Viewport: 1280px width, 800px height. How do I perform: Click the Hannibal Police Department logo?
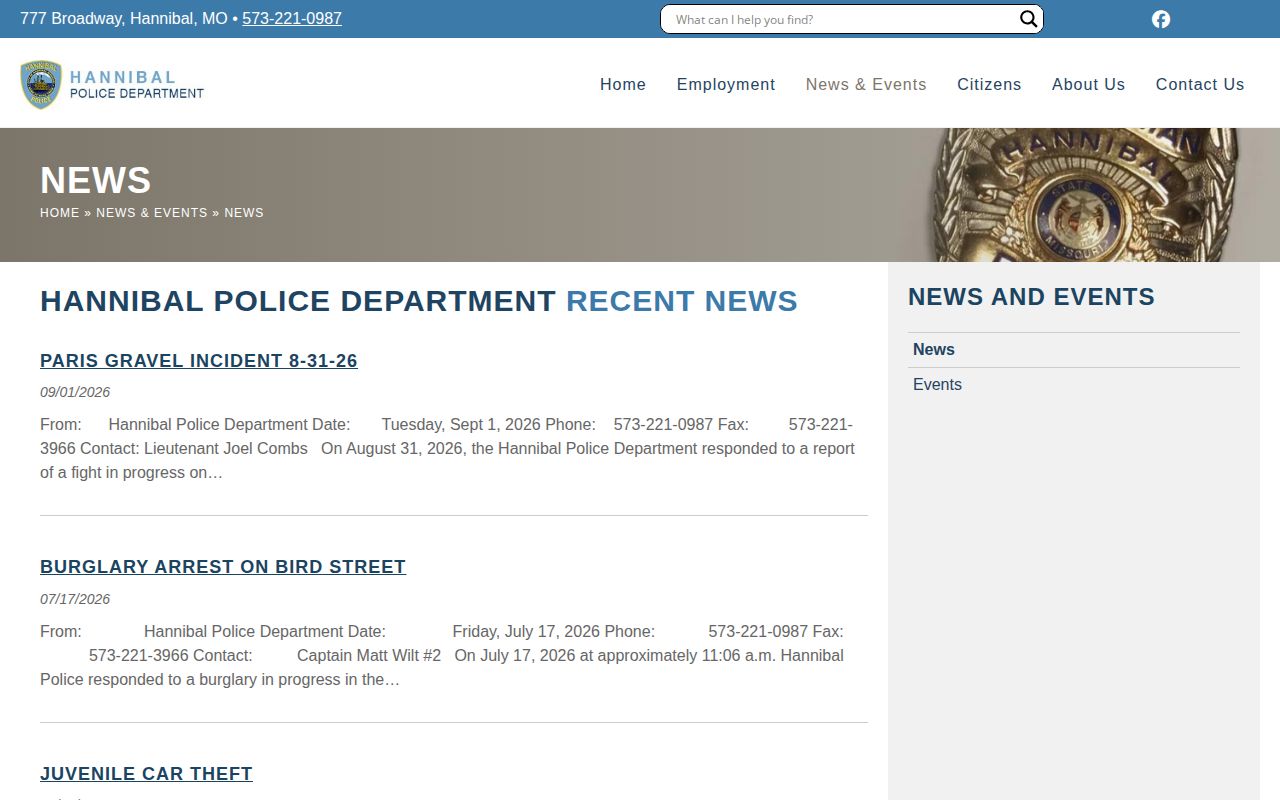click(x=112, y=85)
